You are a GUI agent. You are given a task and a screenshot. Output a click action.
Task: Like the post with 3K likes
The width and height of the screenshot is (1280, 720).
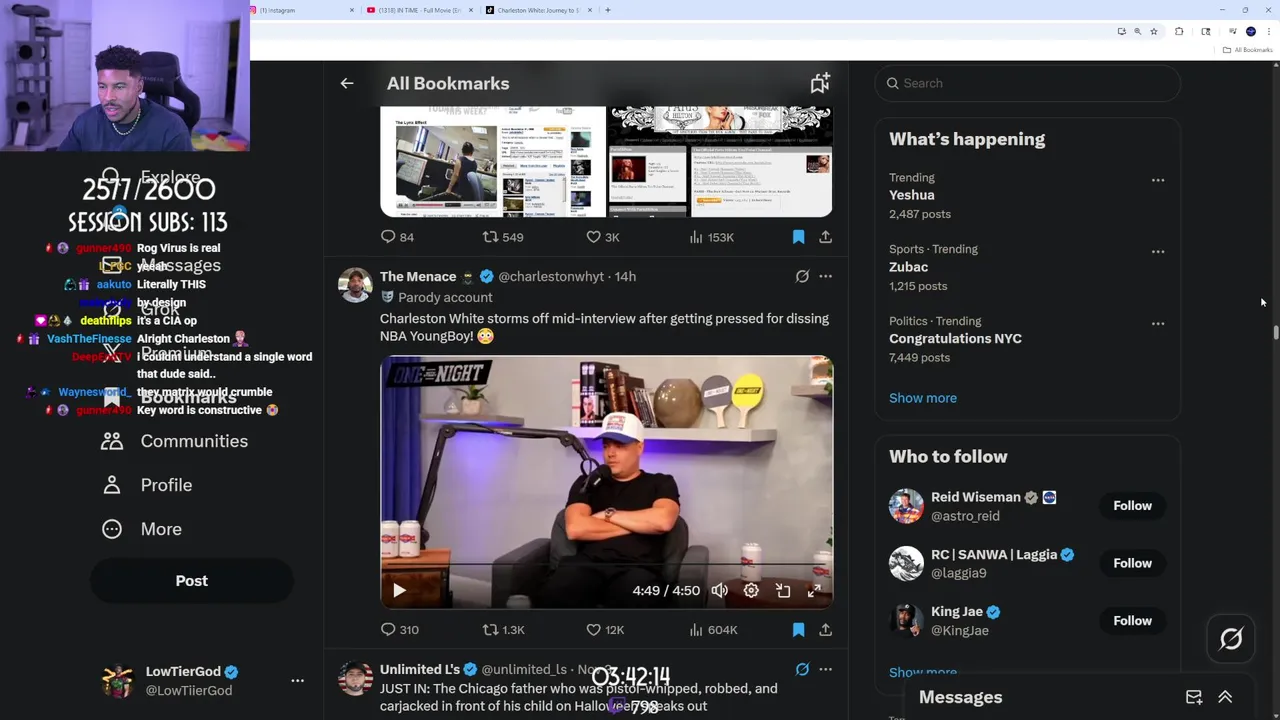603,237
